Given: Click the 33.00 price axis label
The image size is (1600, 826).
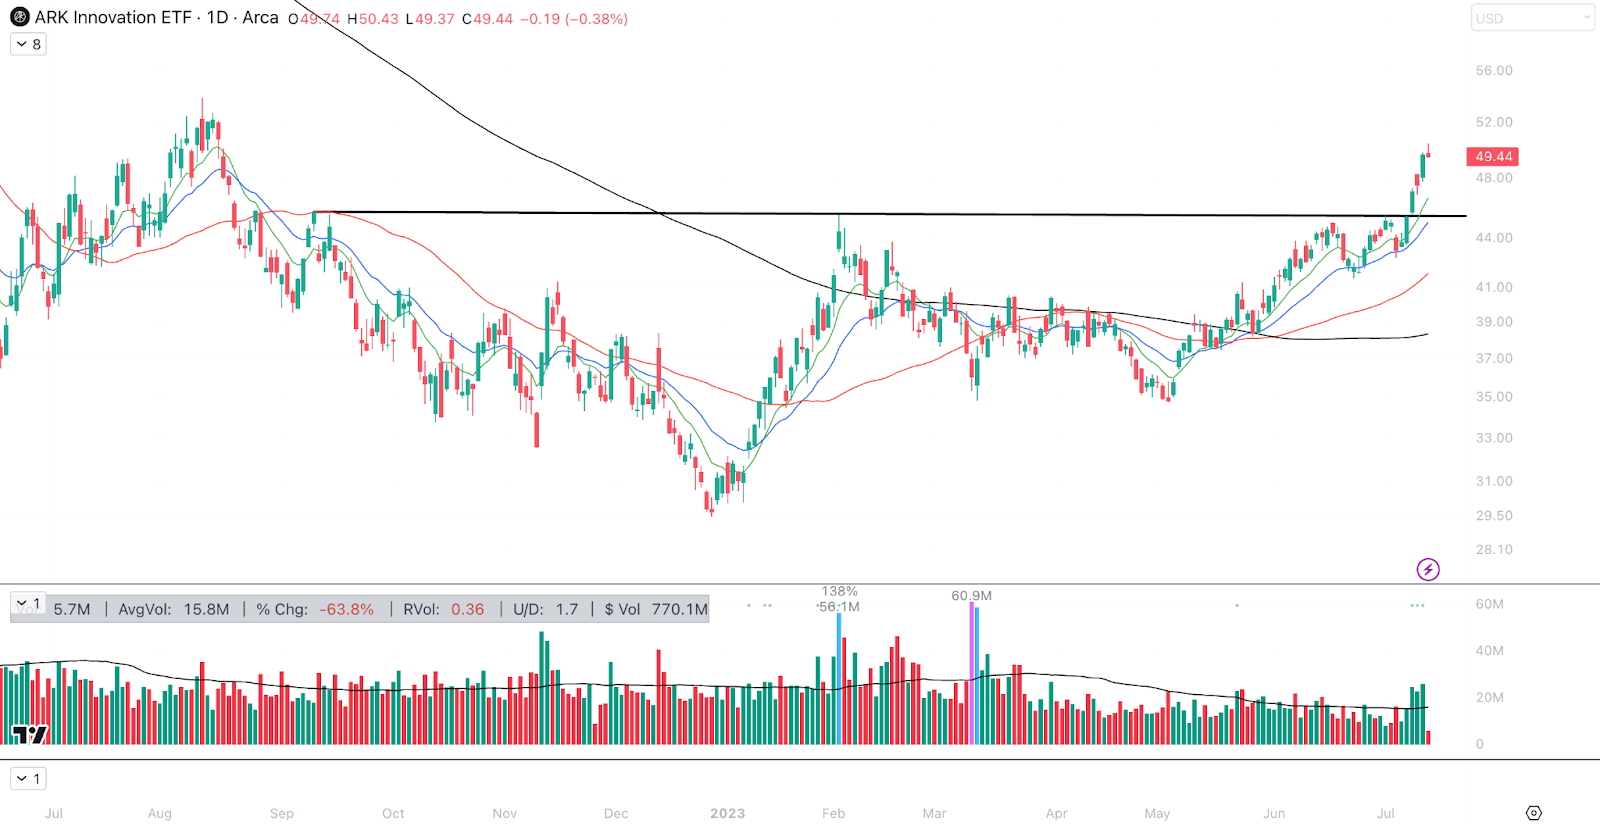Looking at the screenshot, I should pos(1494,438).
